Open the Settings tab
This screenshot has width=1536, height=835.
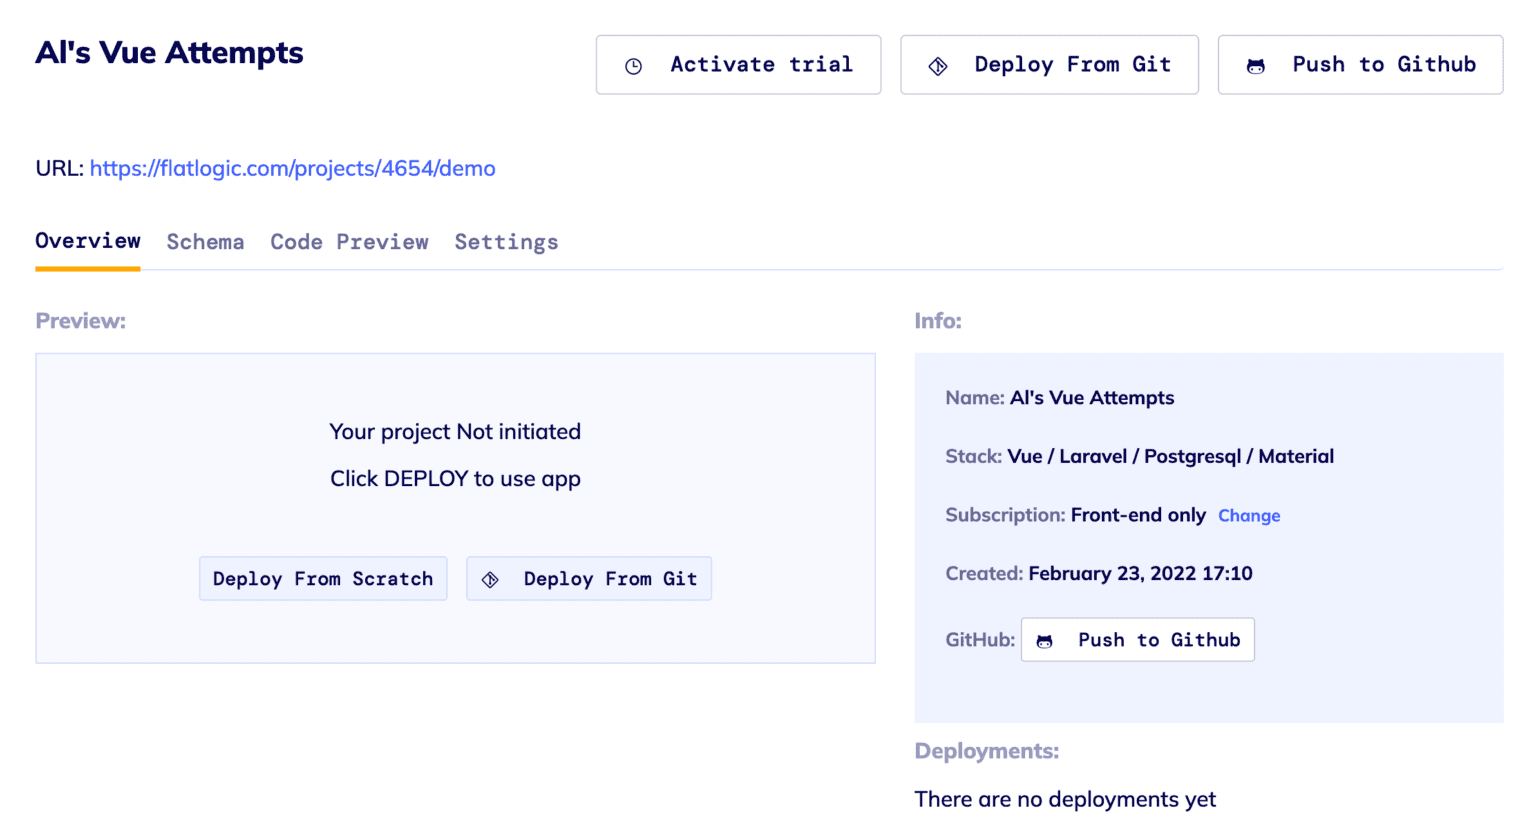pyautogui.click(x=506, y=242)
